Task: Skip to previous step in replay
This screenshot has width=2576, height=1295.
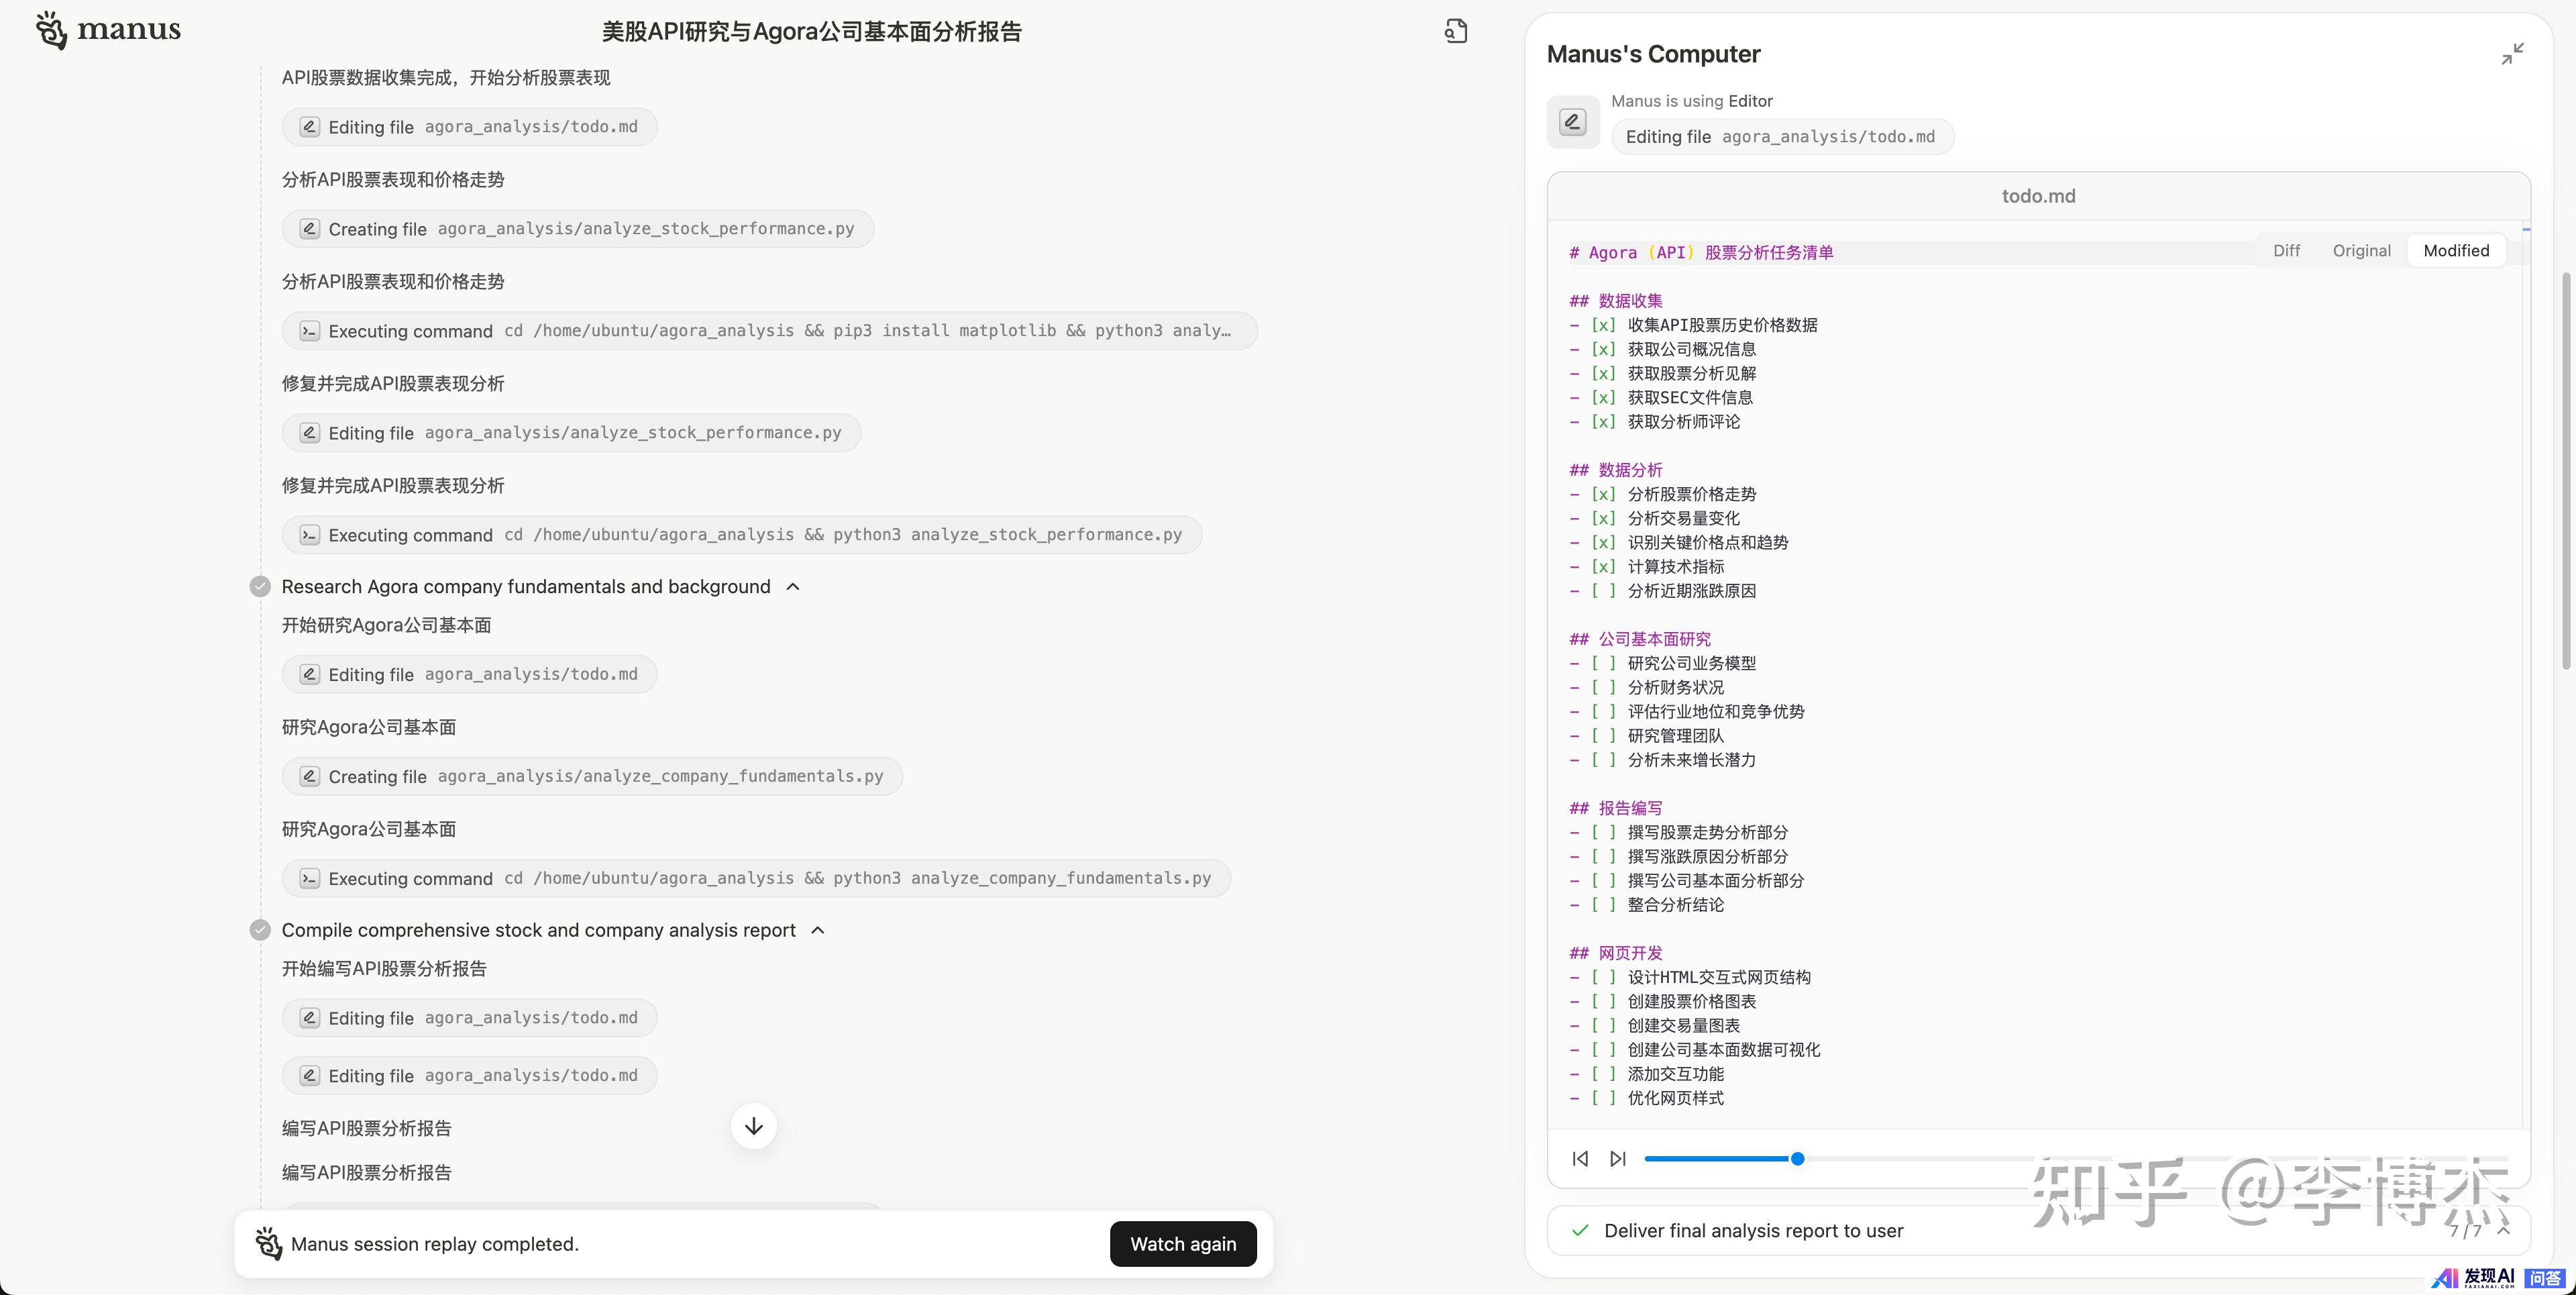Action: [1580, 1158]
